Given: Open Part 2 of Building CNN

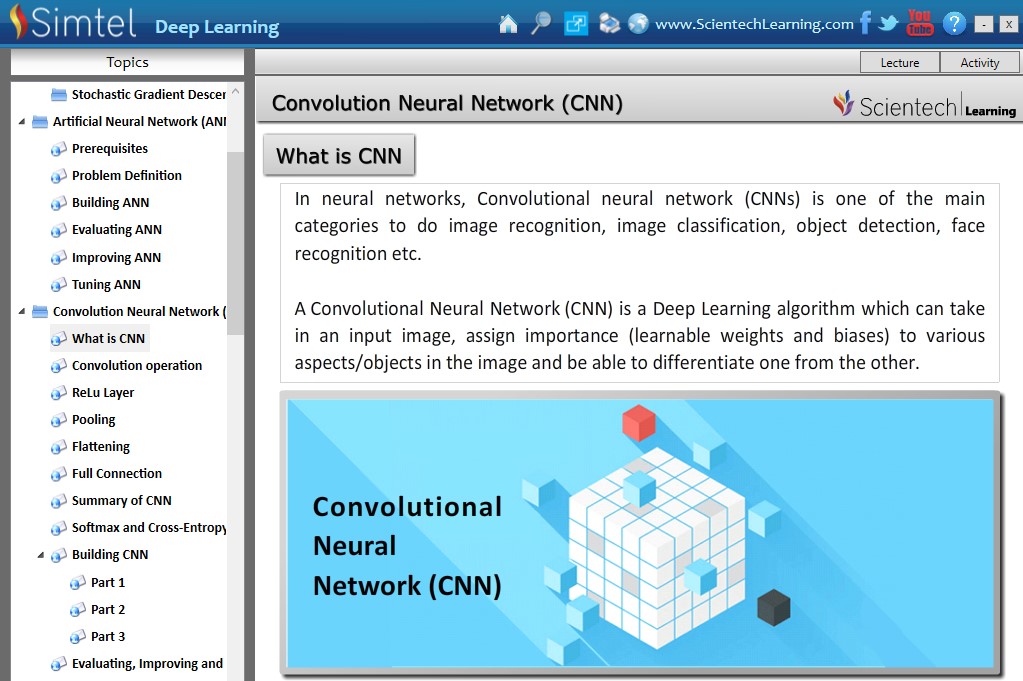Looking at the screenshot, I should tap(108, 609).
